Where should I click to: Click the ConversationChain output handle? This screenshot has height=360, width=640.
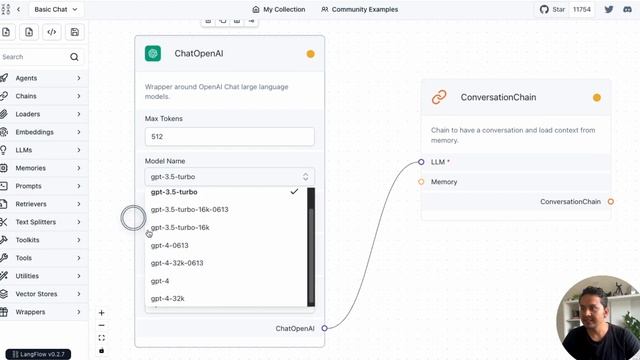[x=611, y=202]
